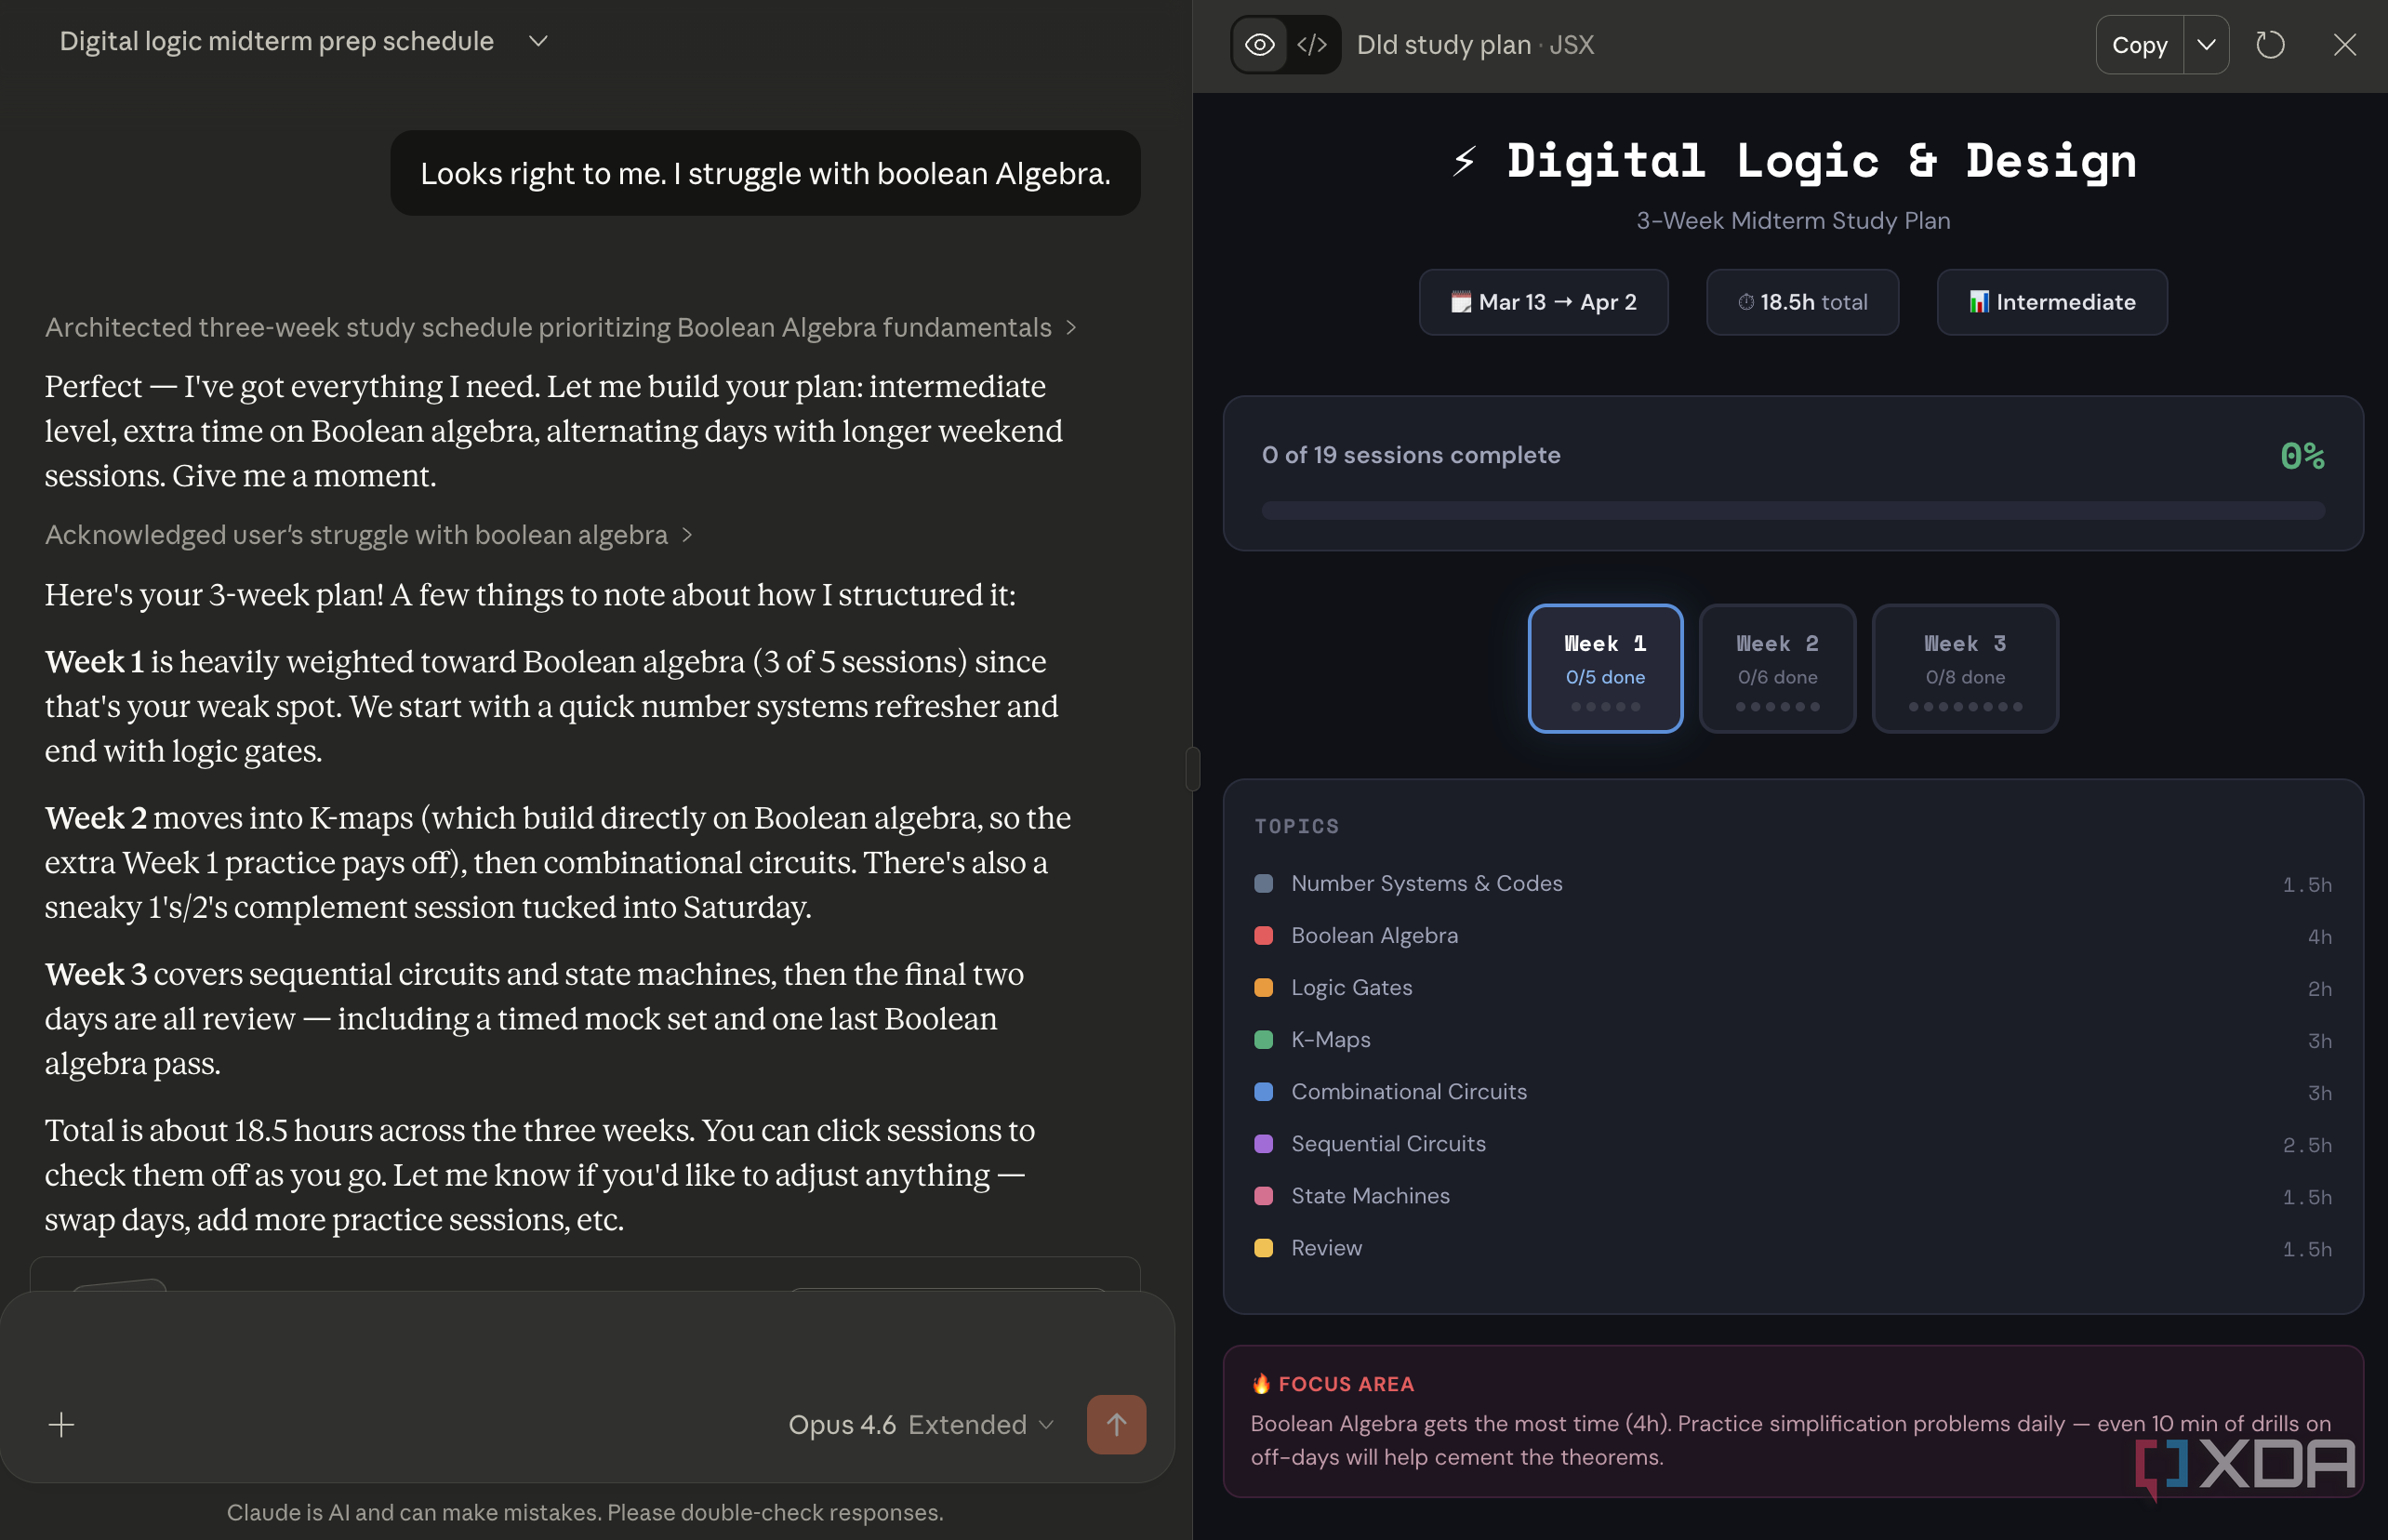Click the plus attachment icon in composer
Viewport: 2388px width, 1540px height.
click(x=61, y=1424)
